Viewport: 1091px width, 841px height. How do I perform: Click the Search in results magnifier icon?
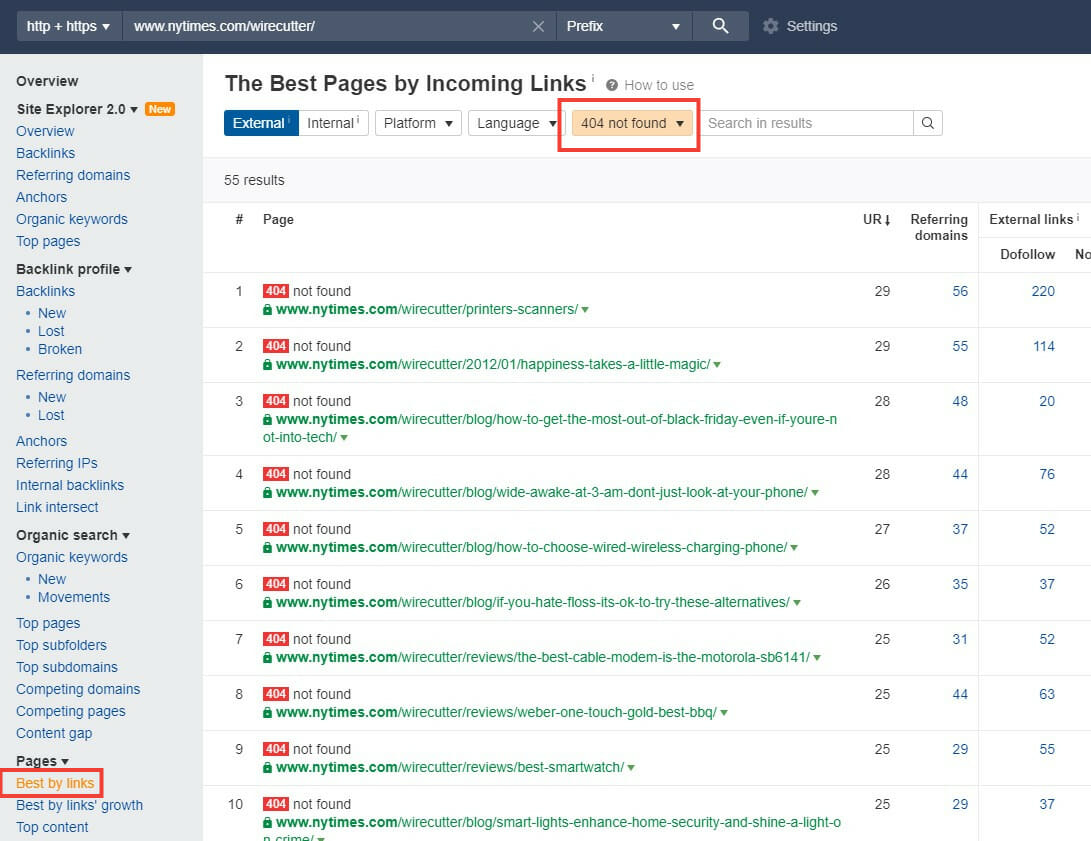[x=927, y=123]
